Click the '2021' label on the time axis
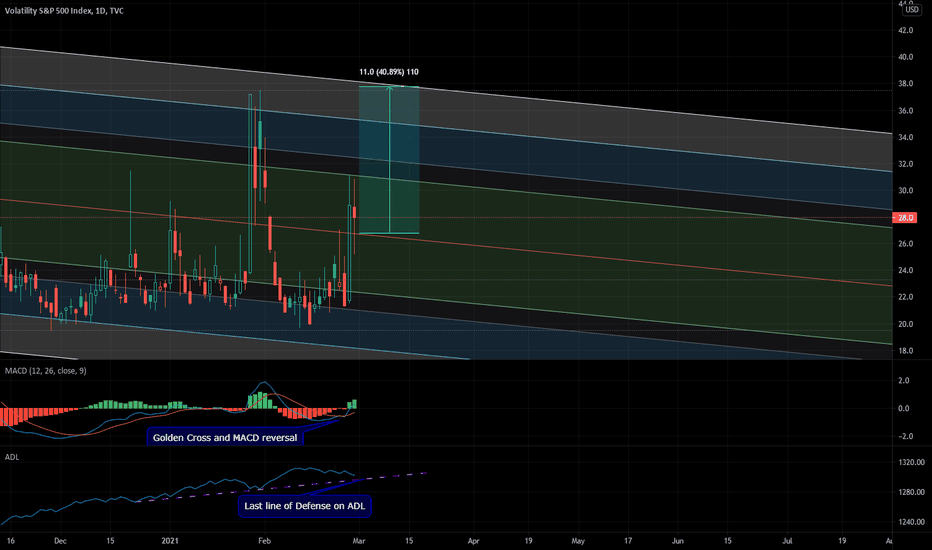The width and height of the screenshot is (932, 550). coord(170,541)
